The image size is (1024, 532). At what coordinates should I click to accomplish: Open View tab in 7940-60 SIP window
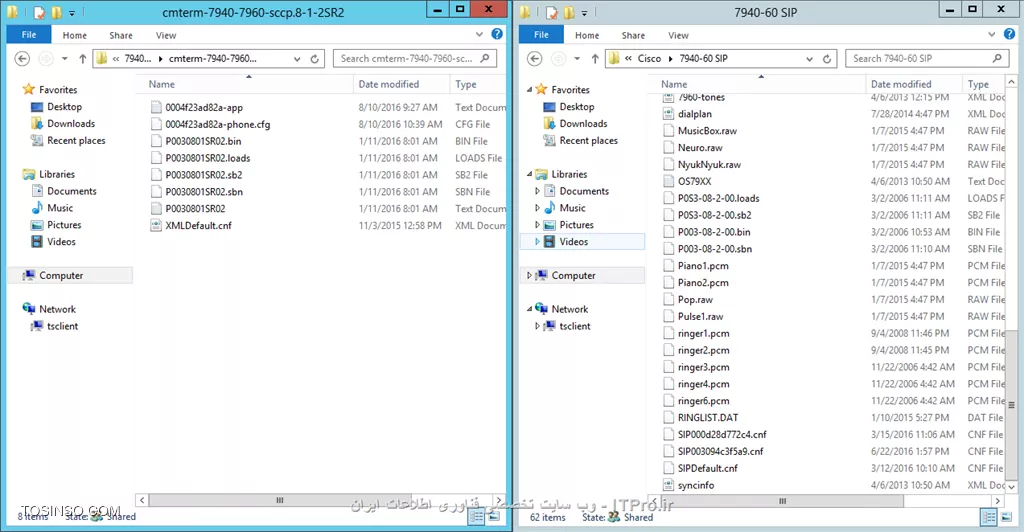tap(678, 35)
